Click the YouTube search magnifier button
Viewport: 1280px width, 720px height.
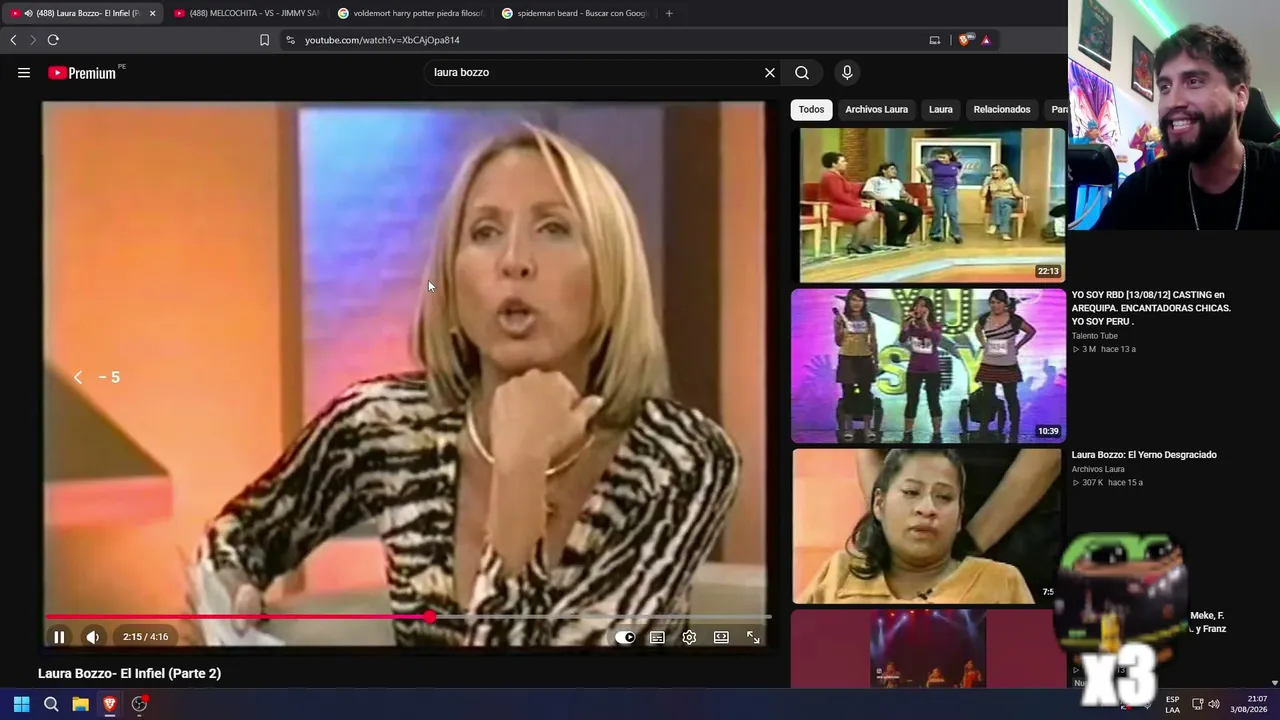[802, 72]
